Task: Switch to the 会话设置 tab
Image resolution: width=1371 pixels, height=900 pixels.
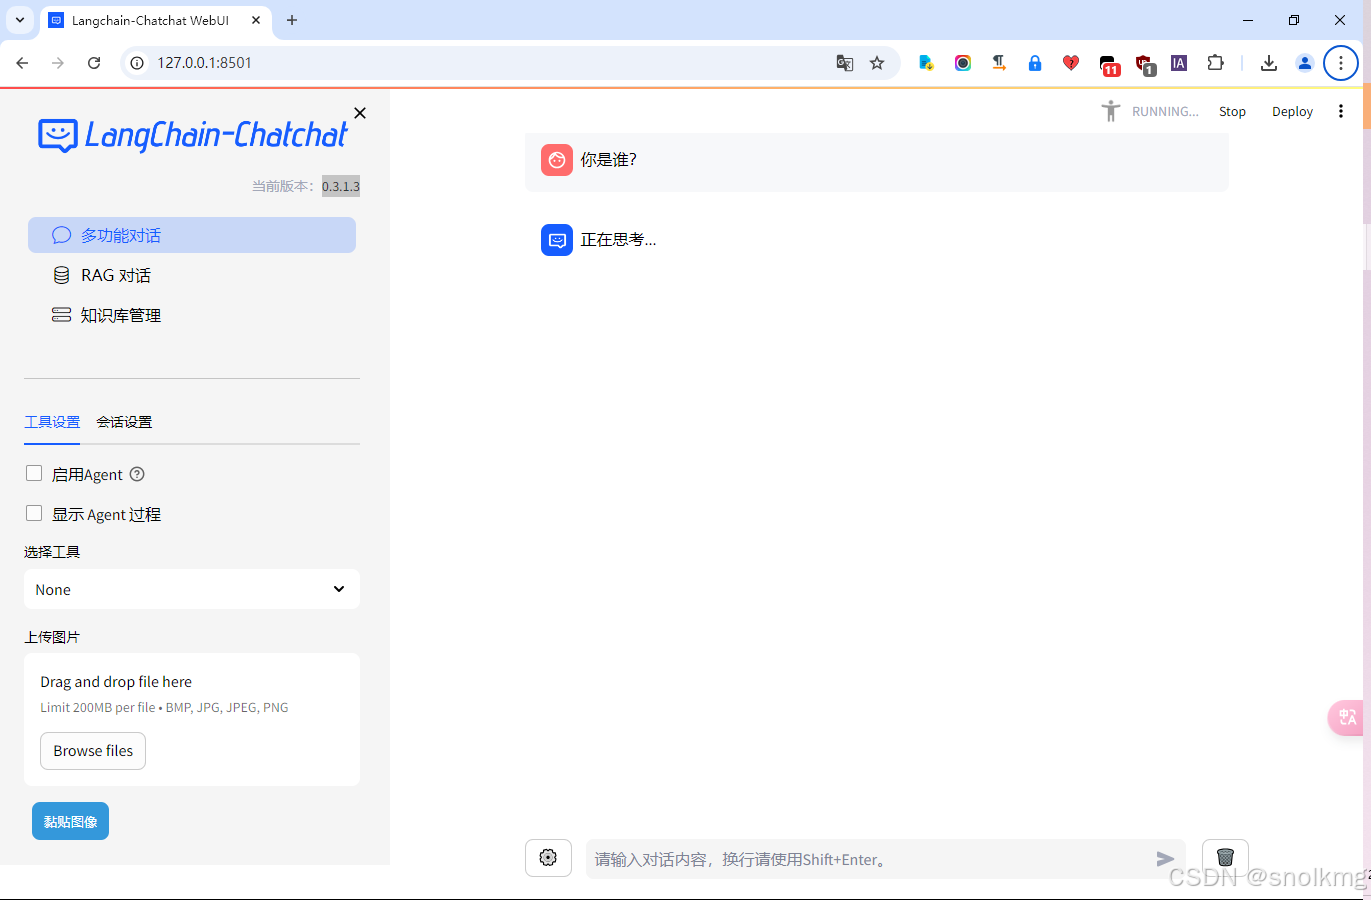Action: tap(124, 421)
